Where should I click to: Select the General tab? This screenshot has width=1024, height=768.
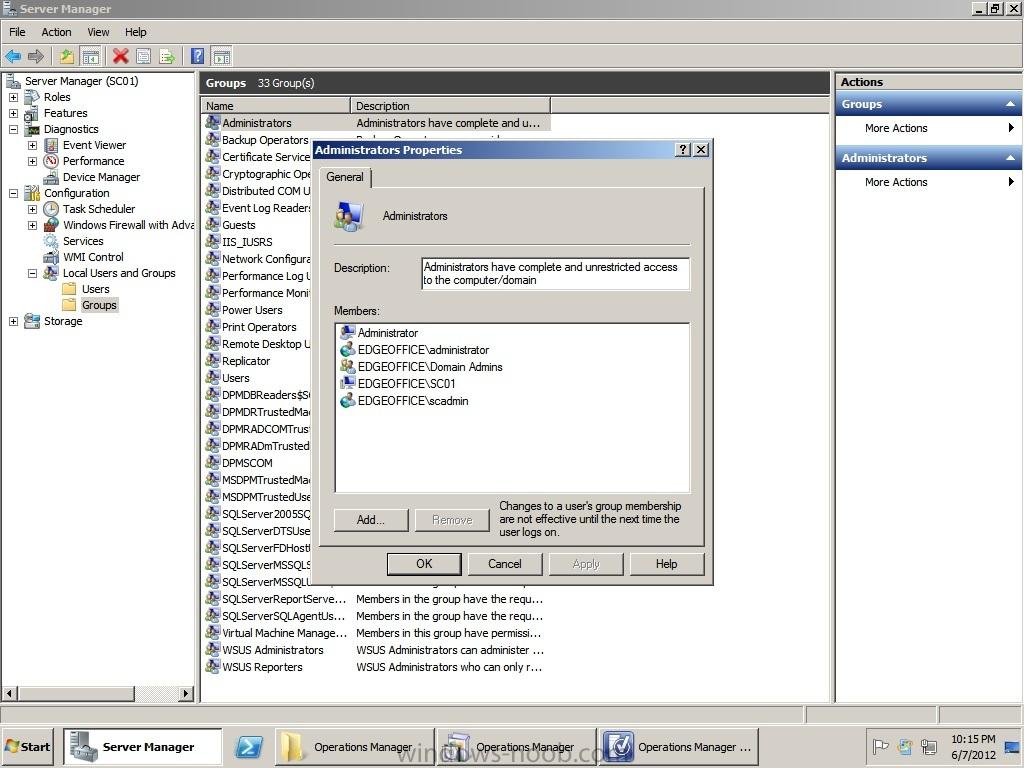(345, 177)
